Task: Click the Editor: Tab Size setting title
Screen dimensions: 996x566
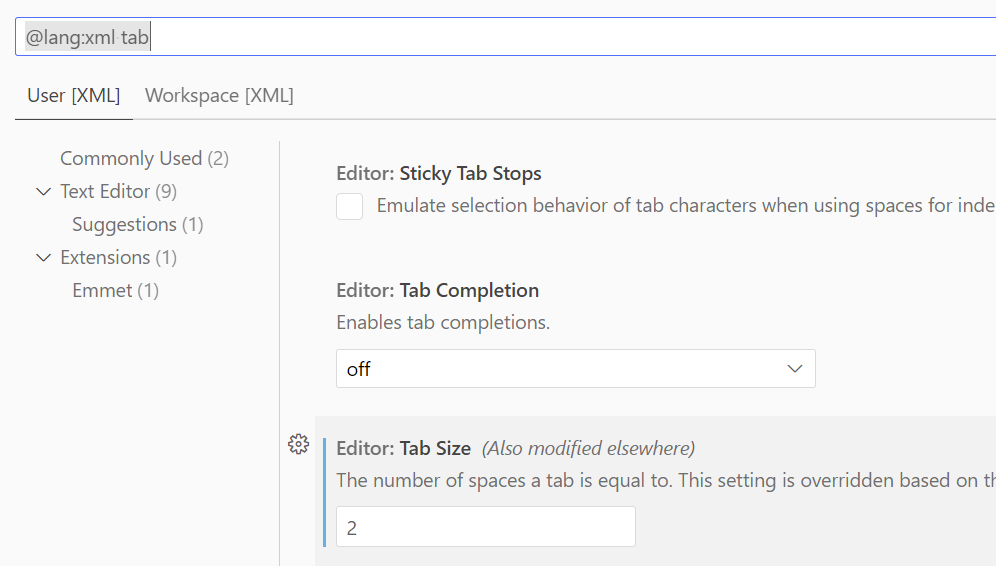Action: pos(403,448)
